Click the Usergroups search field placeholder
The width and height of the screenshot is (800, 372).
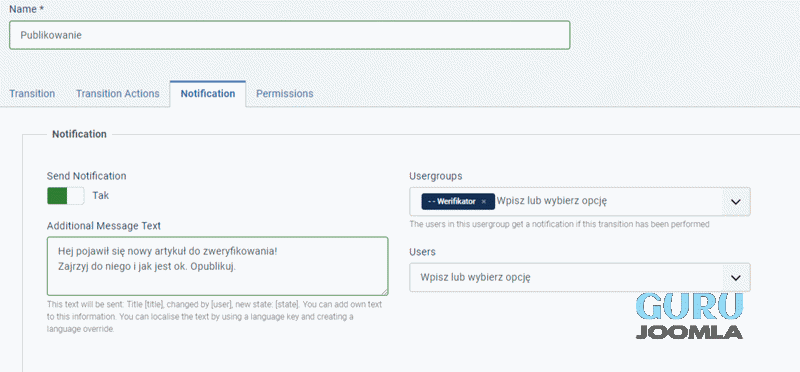pyautogui.click(x=552, y=201)
